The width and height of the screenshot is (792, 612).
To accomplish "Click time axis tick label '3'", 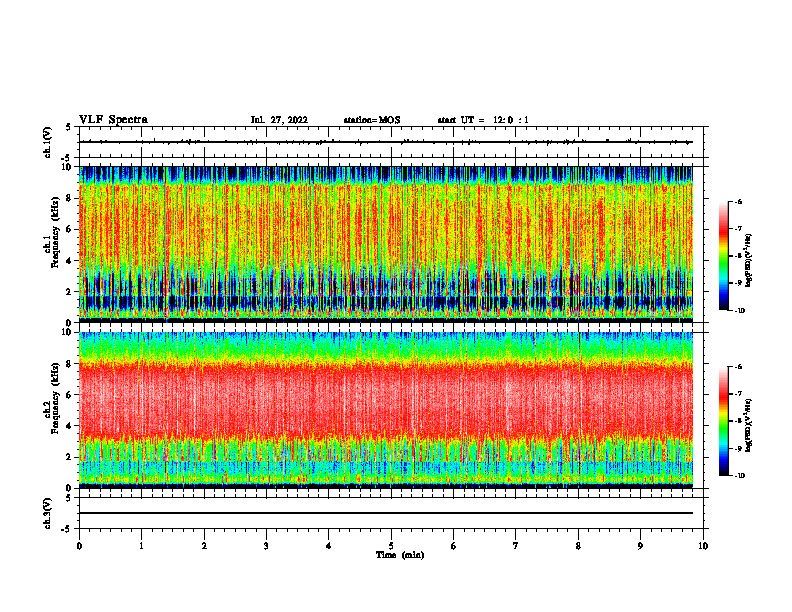I will tap(266, 546).
